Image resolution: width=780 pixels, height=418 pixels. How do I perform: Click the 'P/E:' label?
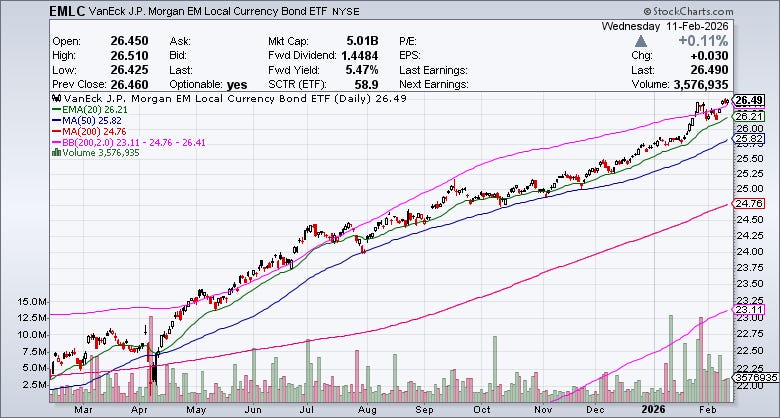click(x=408, y=41)
